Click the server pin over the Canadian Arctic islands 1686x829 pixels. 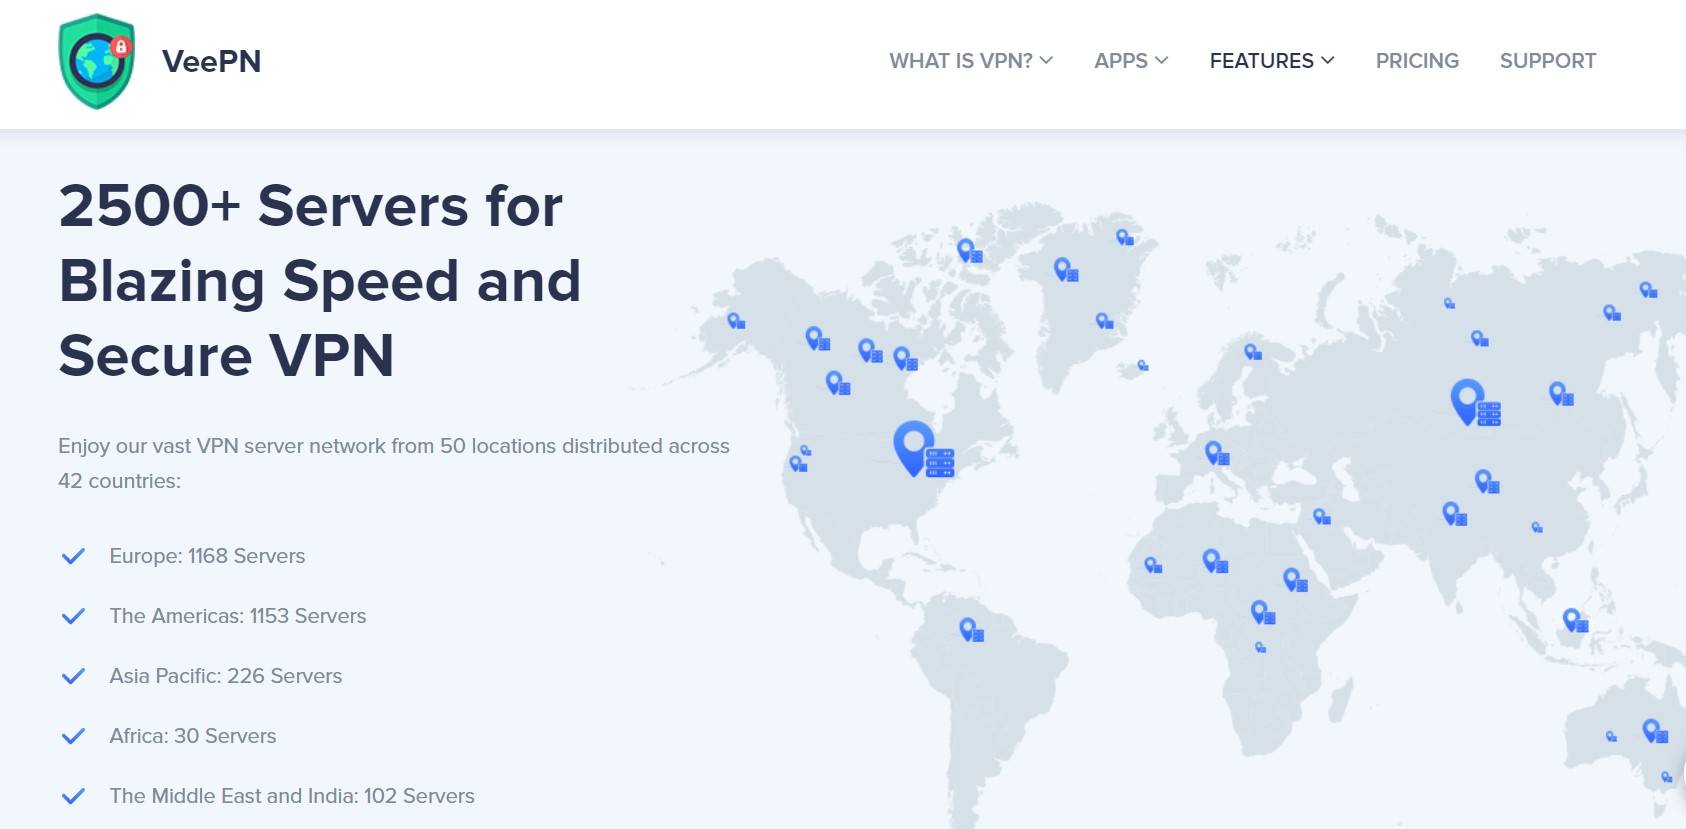[969, 251]
